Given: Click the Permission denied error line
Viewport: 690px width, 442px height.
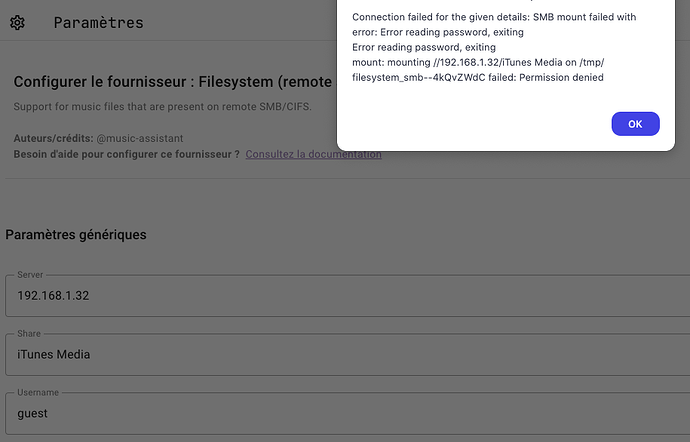Looking at the screenshot, I should (x=477, y=77).
